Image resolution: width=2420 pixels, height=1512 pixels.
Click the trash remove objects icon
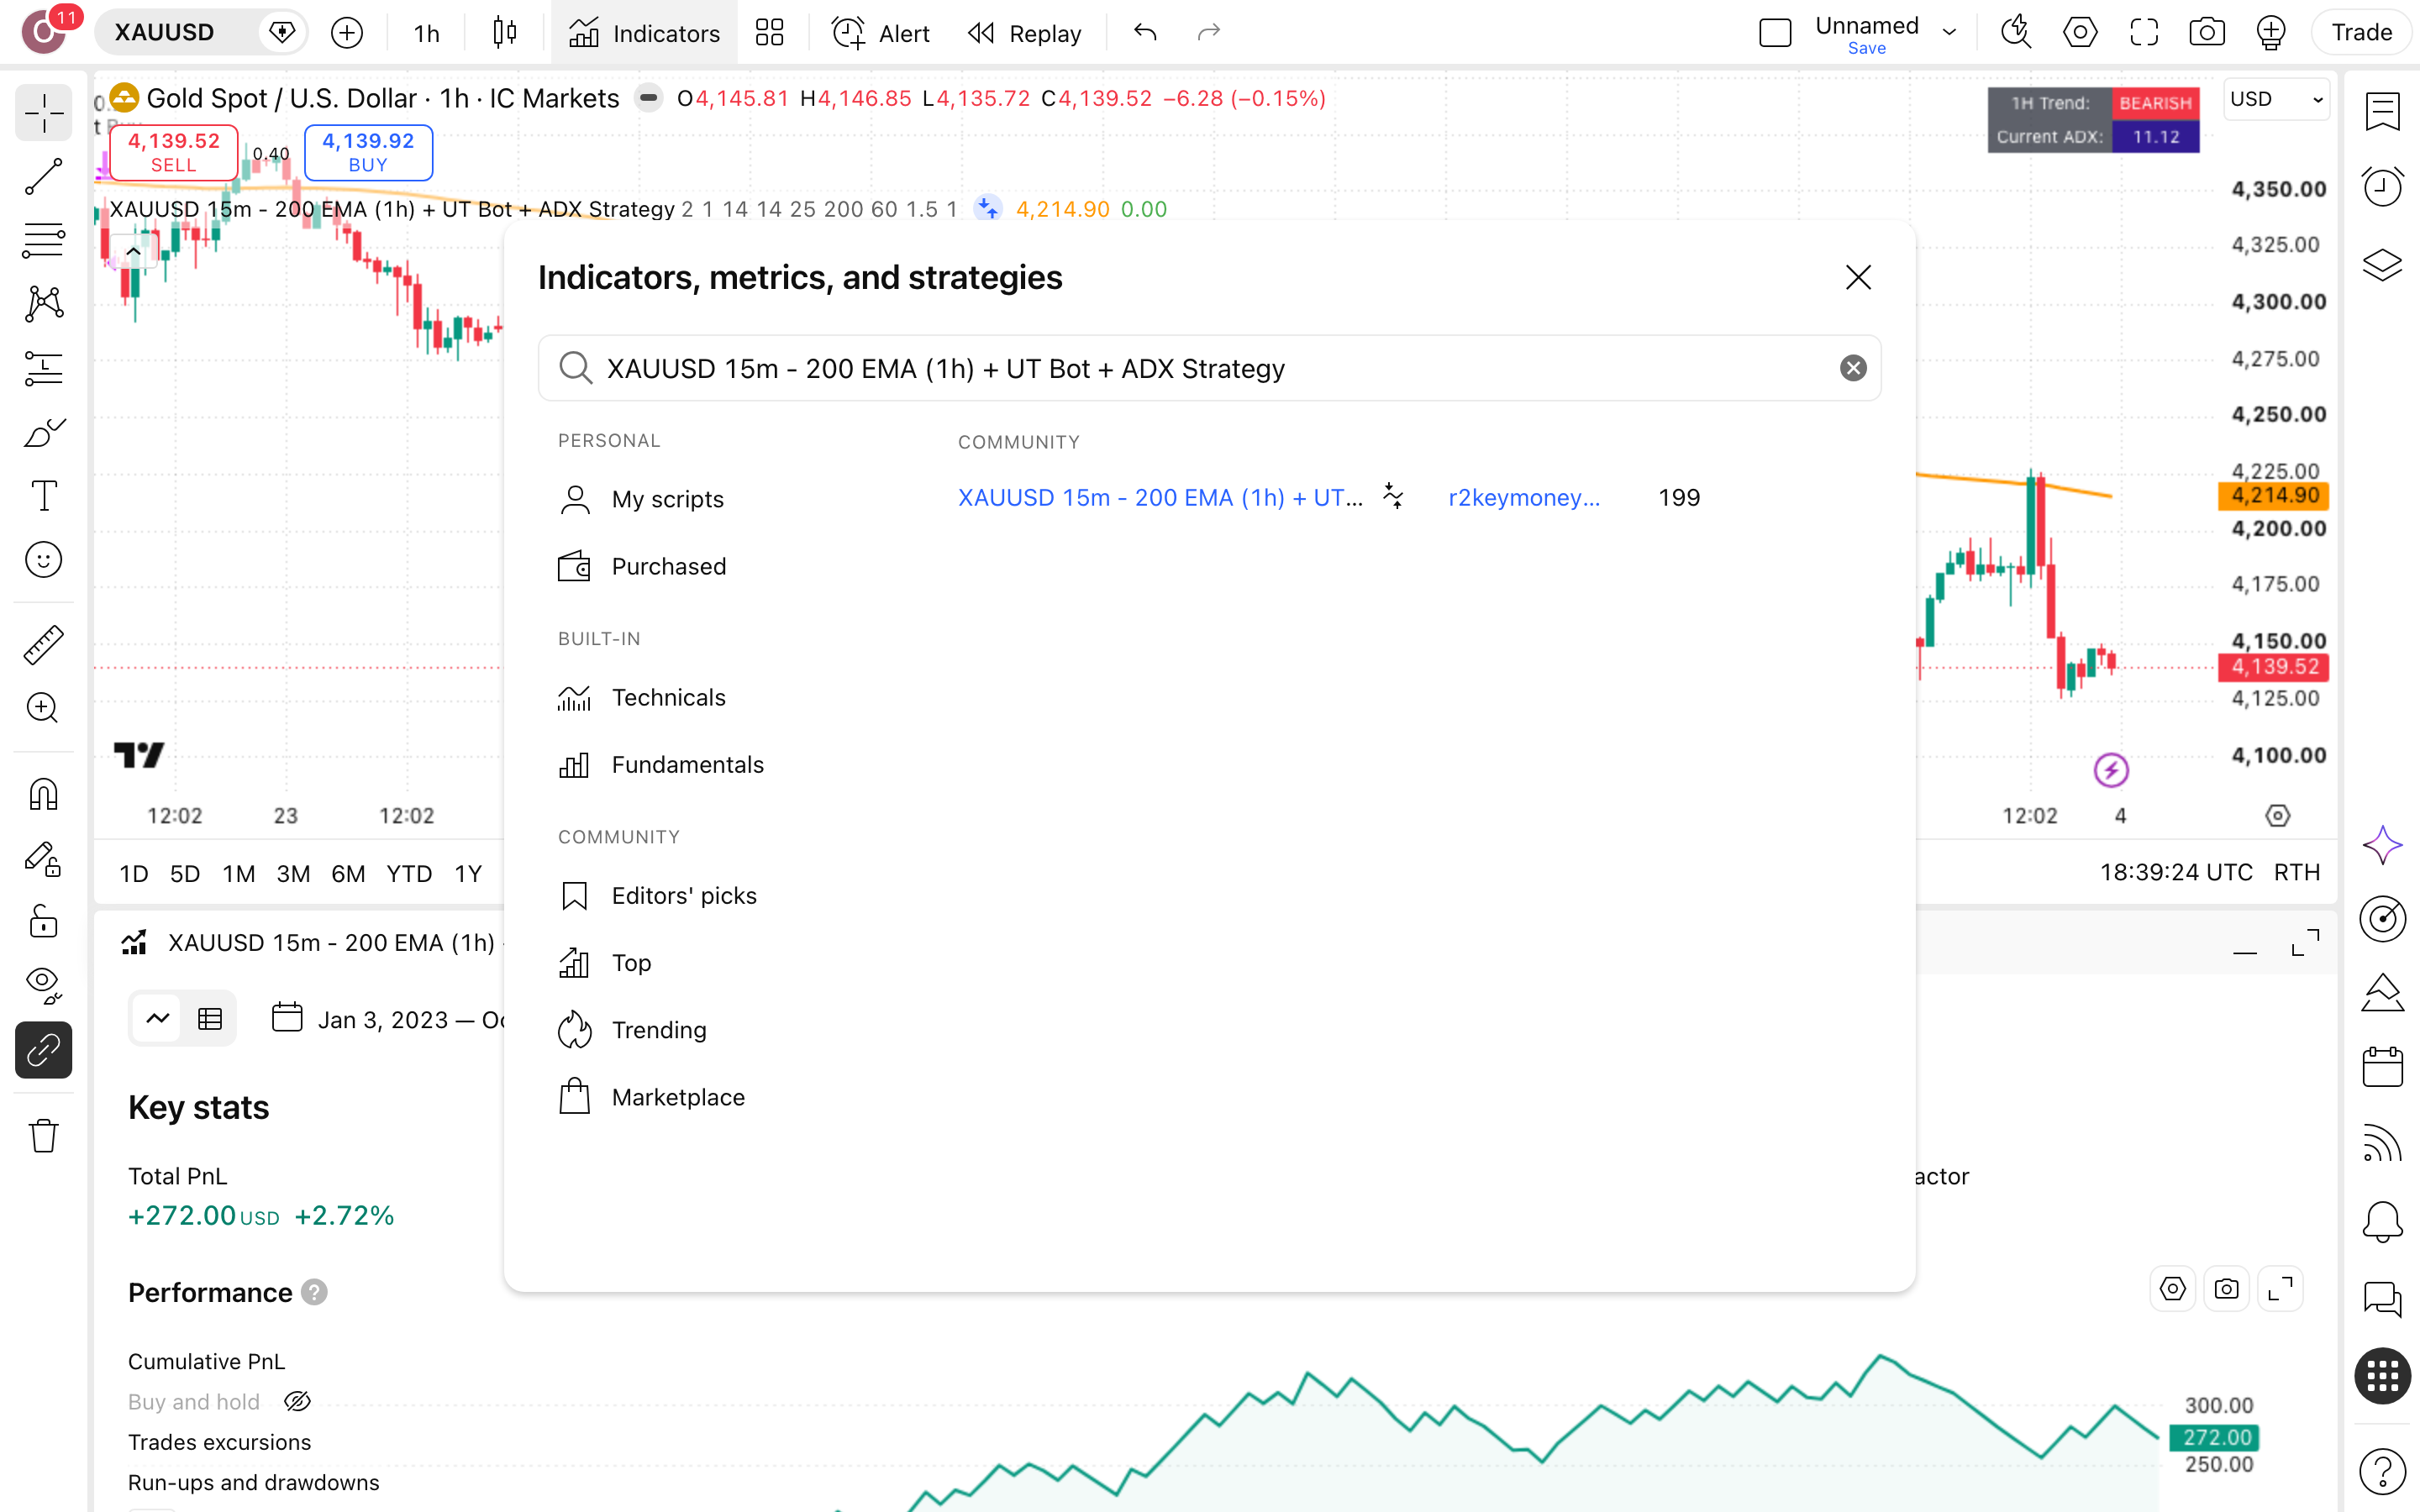tap(43, 1136)
